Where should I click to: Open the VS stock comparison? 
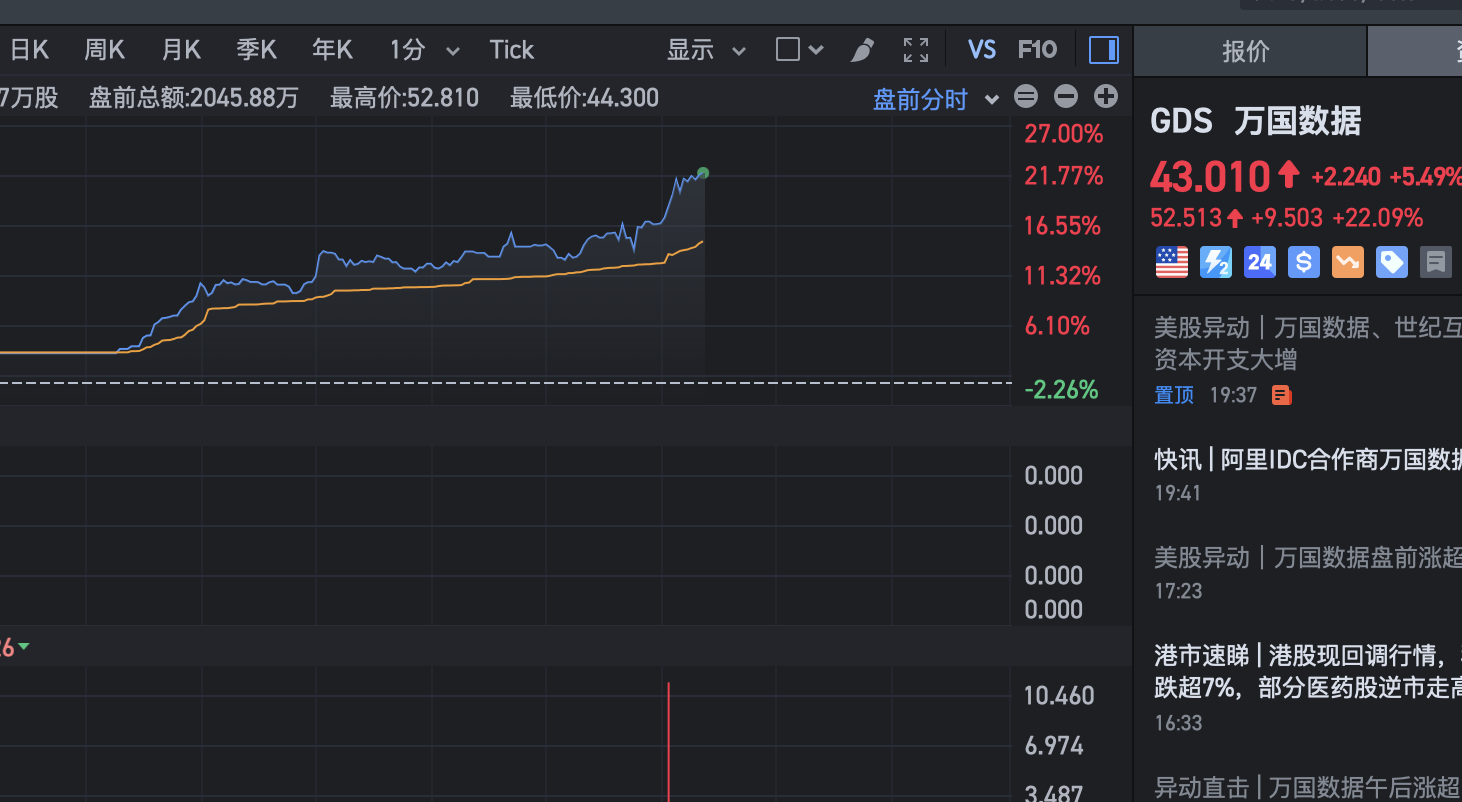point(982,50)
